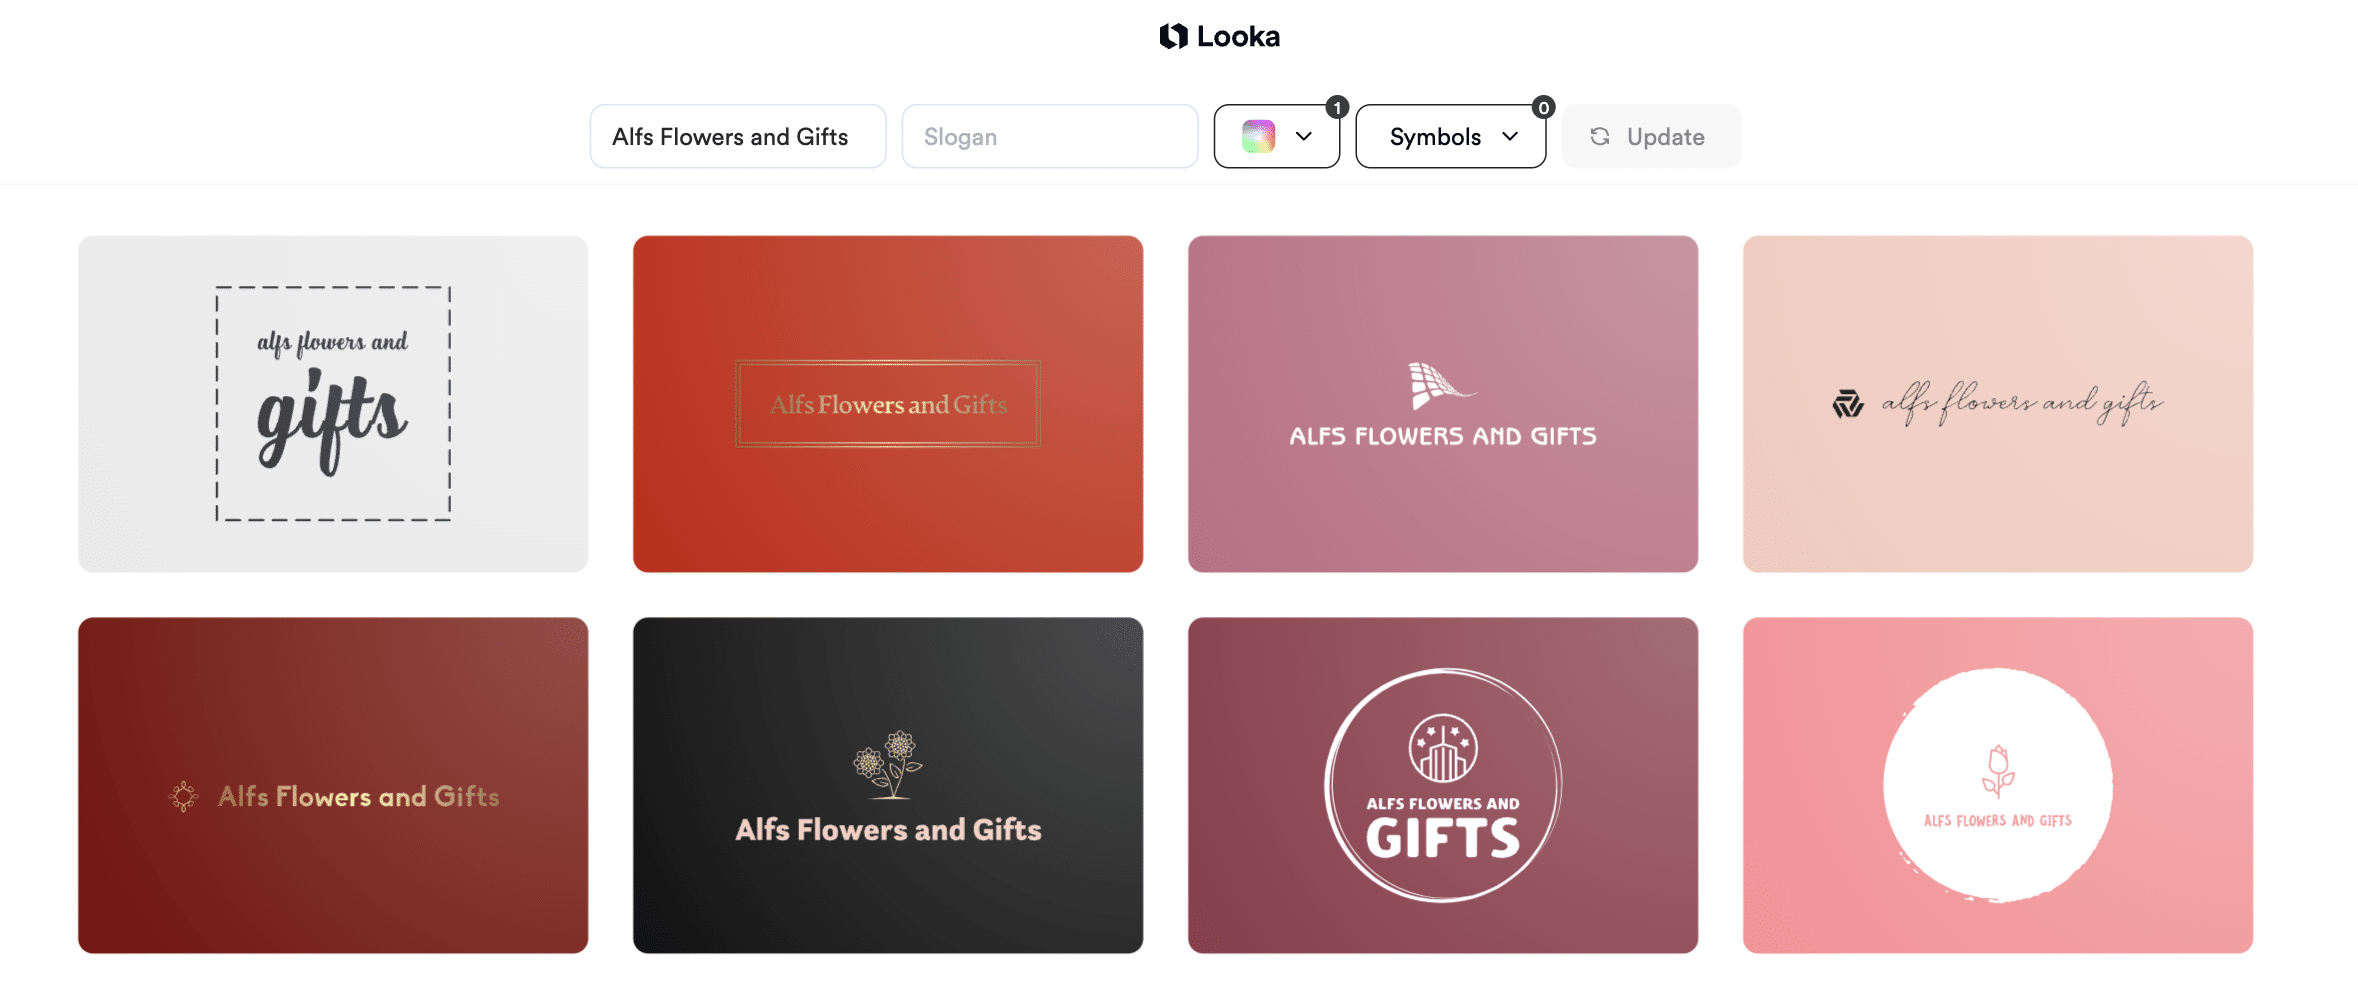Click the Slogan input field

tap(1050, 137)
